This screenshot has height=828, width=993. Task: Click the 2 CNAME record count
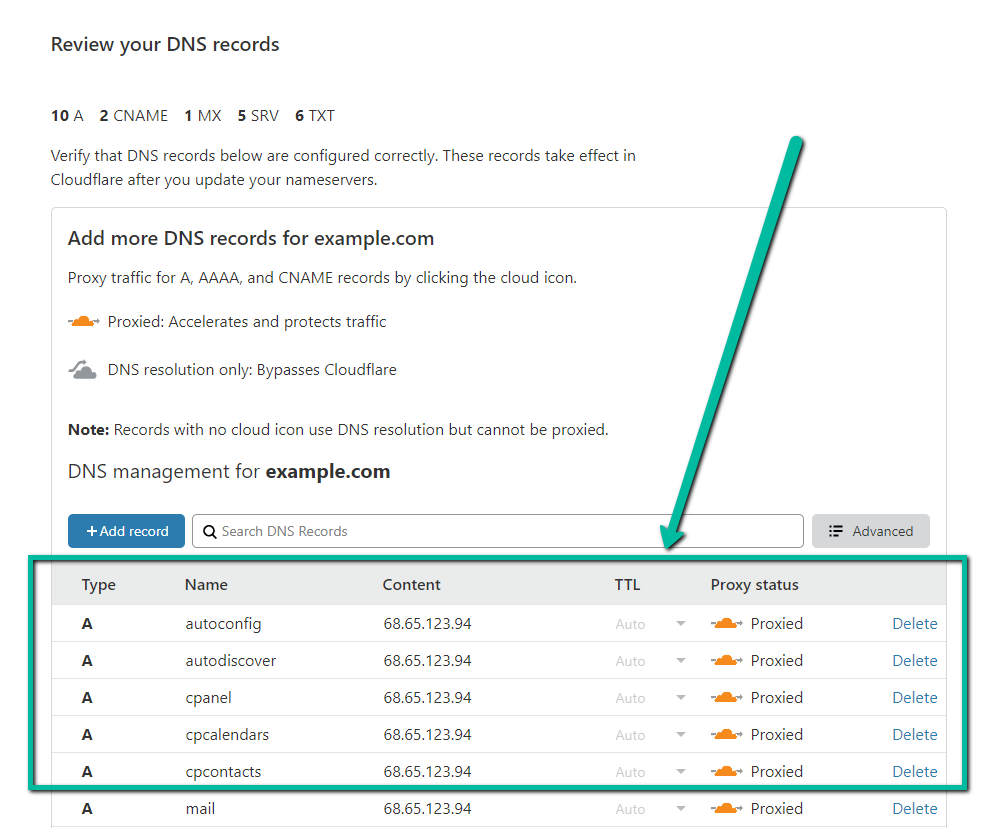[x=134, y=116]
